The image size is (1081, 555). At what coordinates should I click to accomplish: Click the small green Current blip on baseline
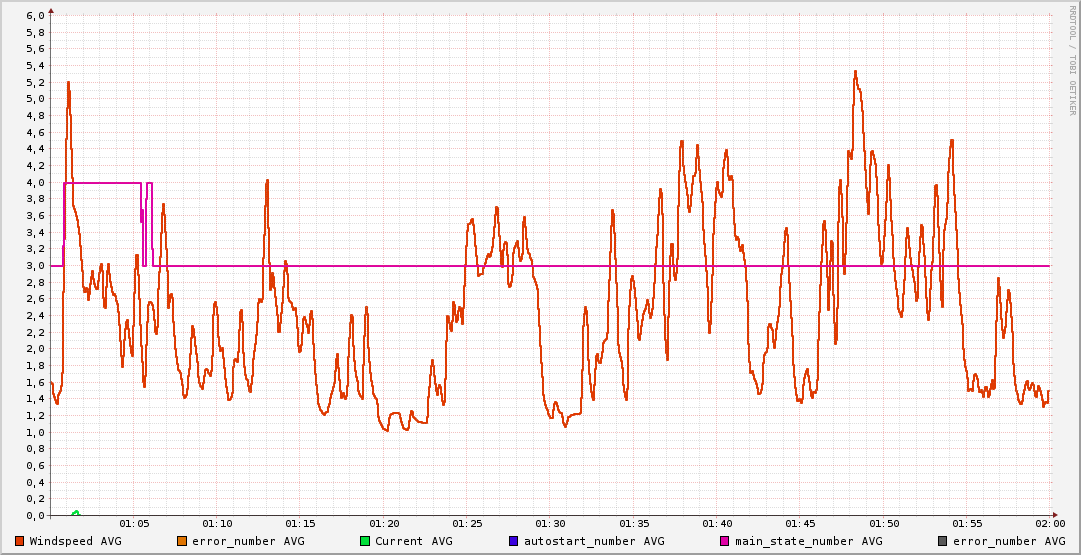[x=76, y=513]
